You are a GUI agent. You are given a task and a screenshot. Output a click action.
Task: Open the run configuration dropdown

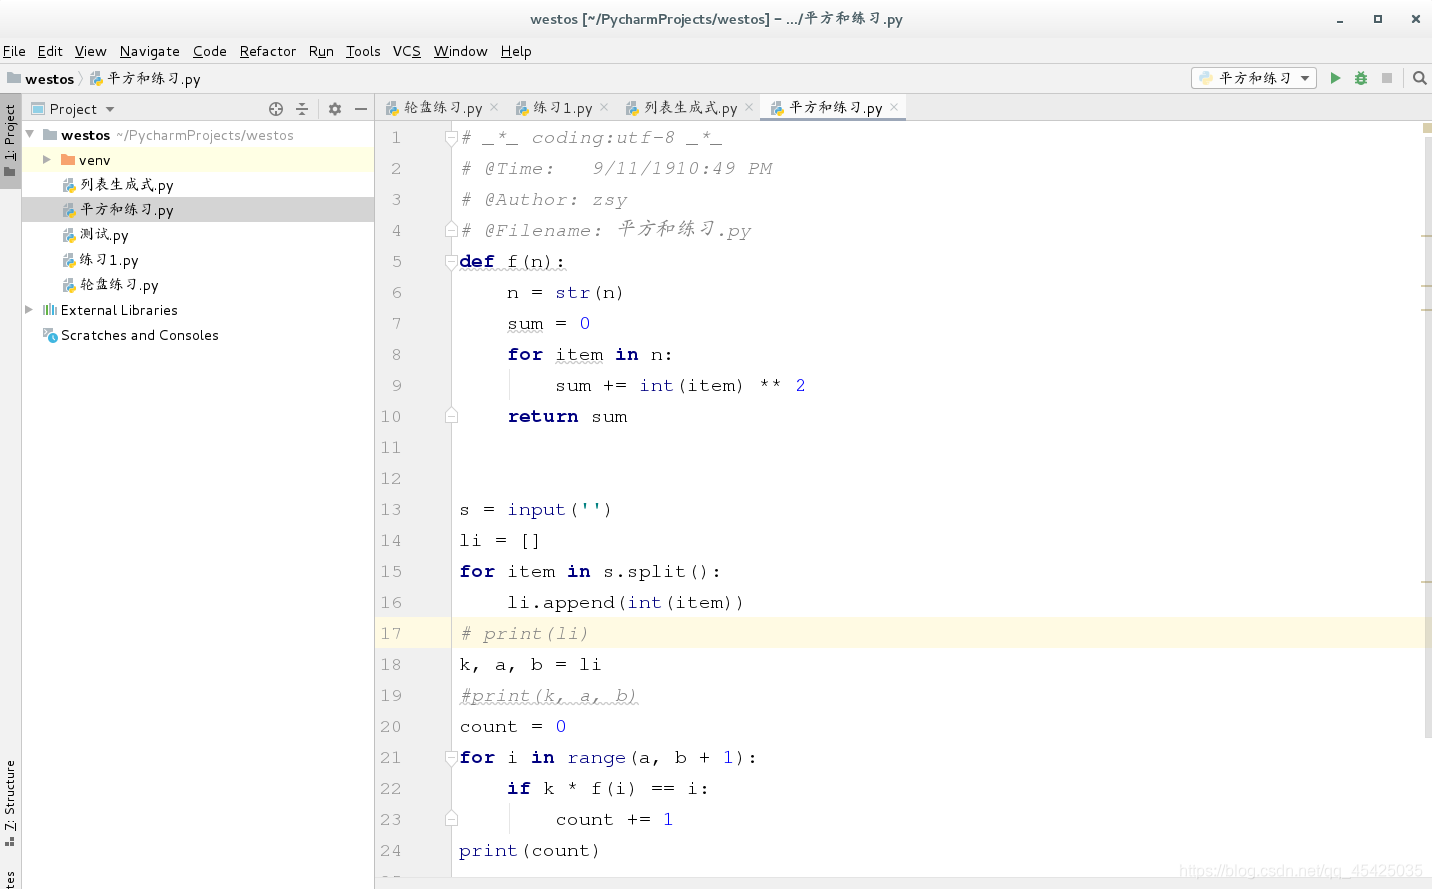pyautogui.click(x=1254, y=78)
